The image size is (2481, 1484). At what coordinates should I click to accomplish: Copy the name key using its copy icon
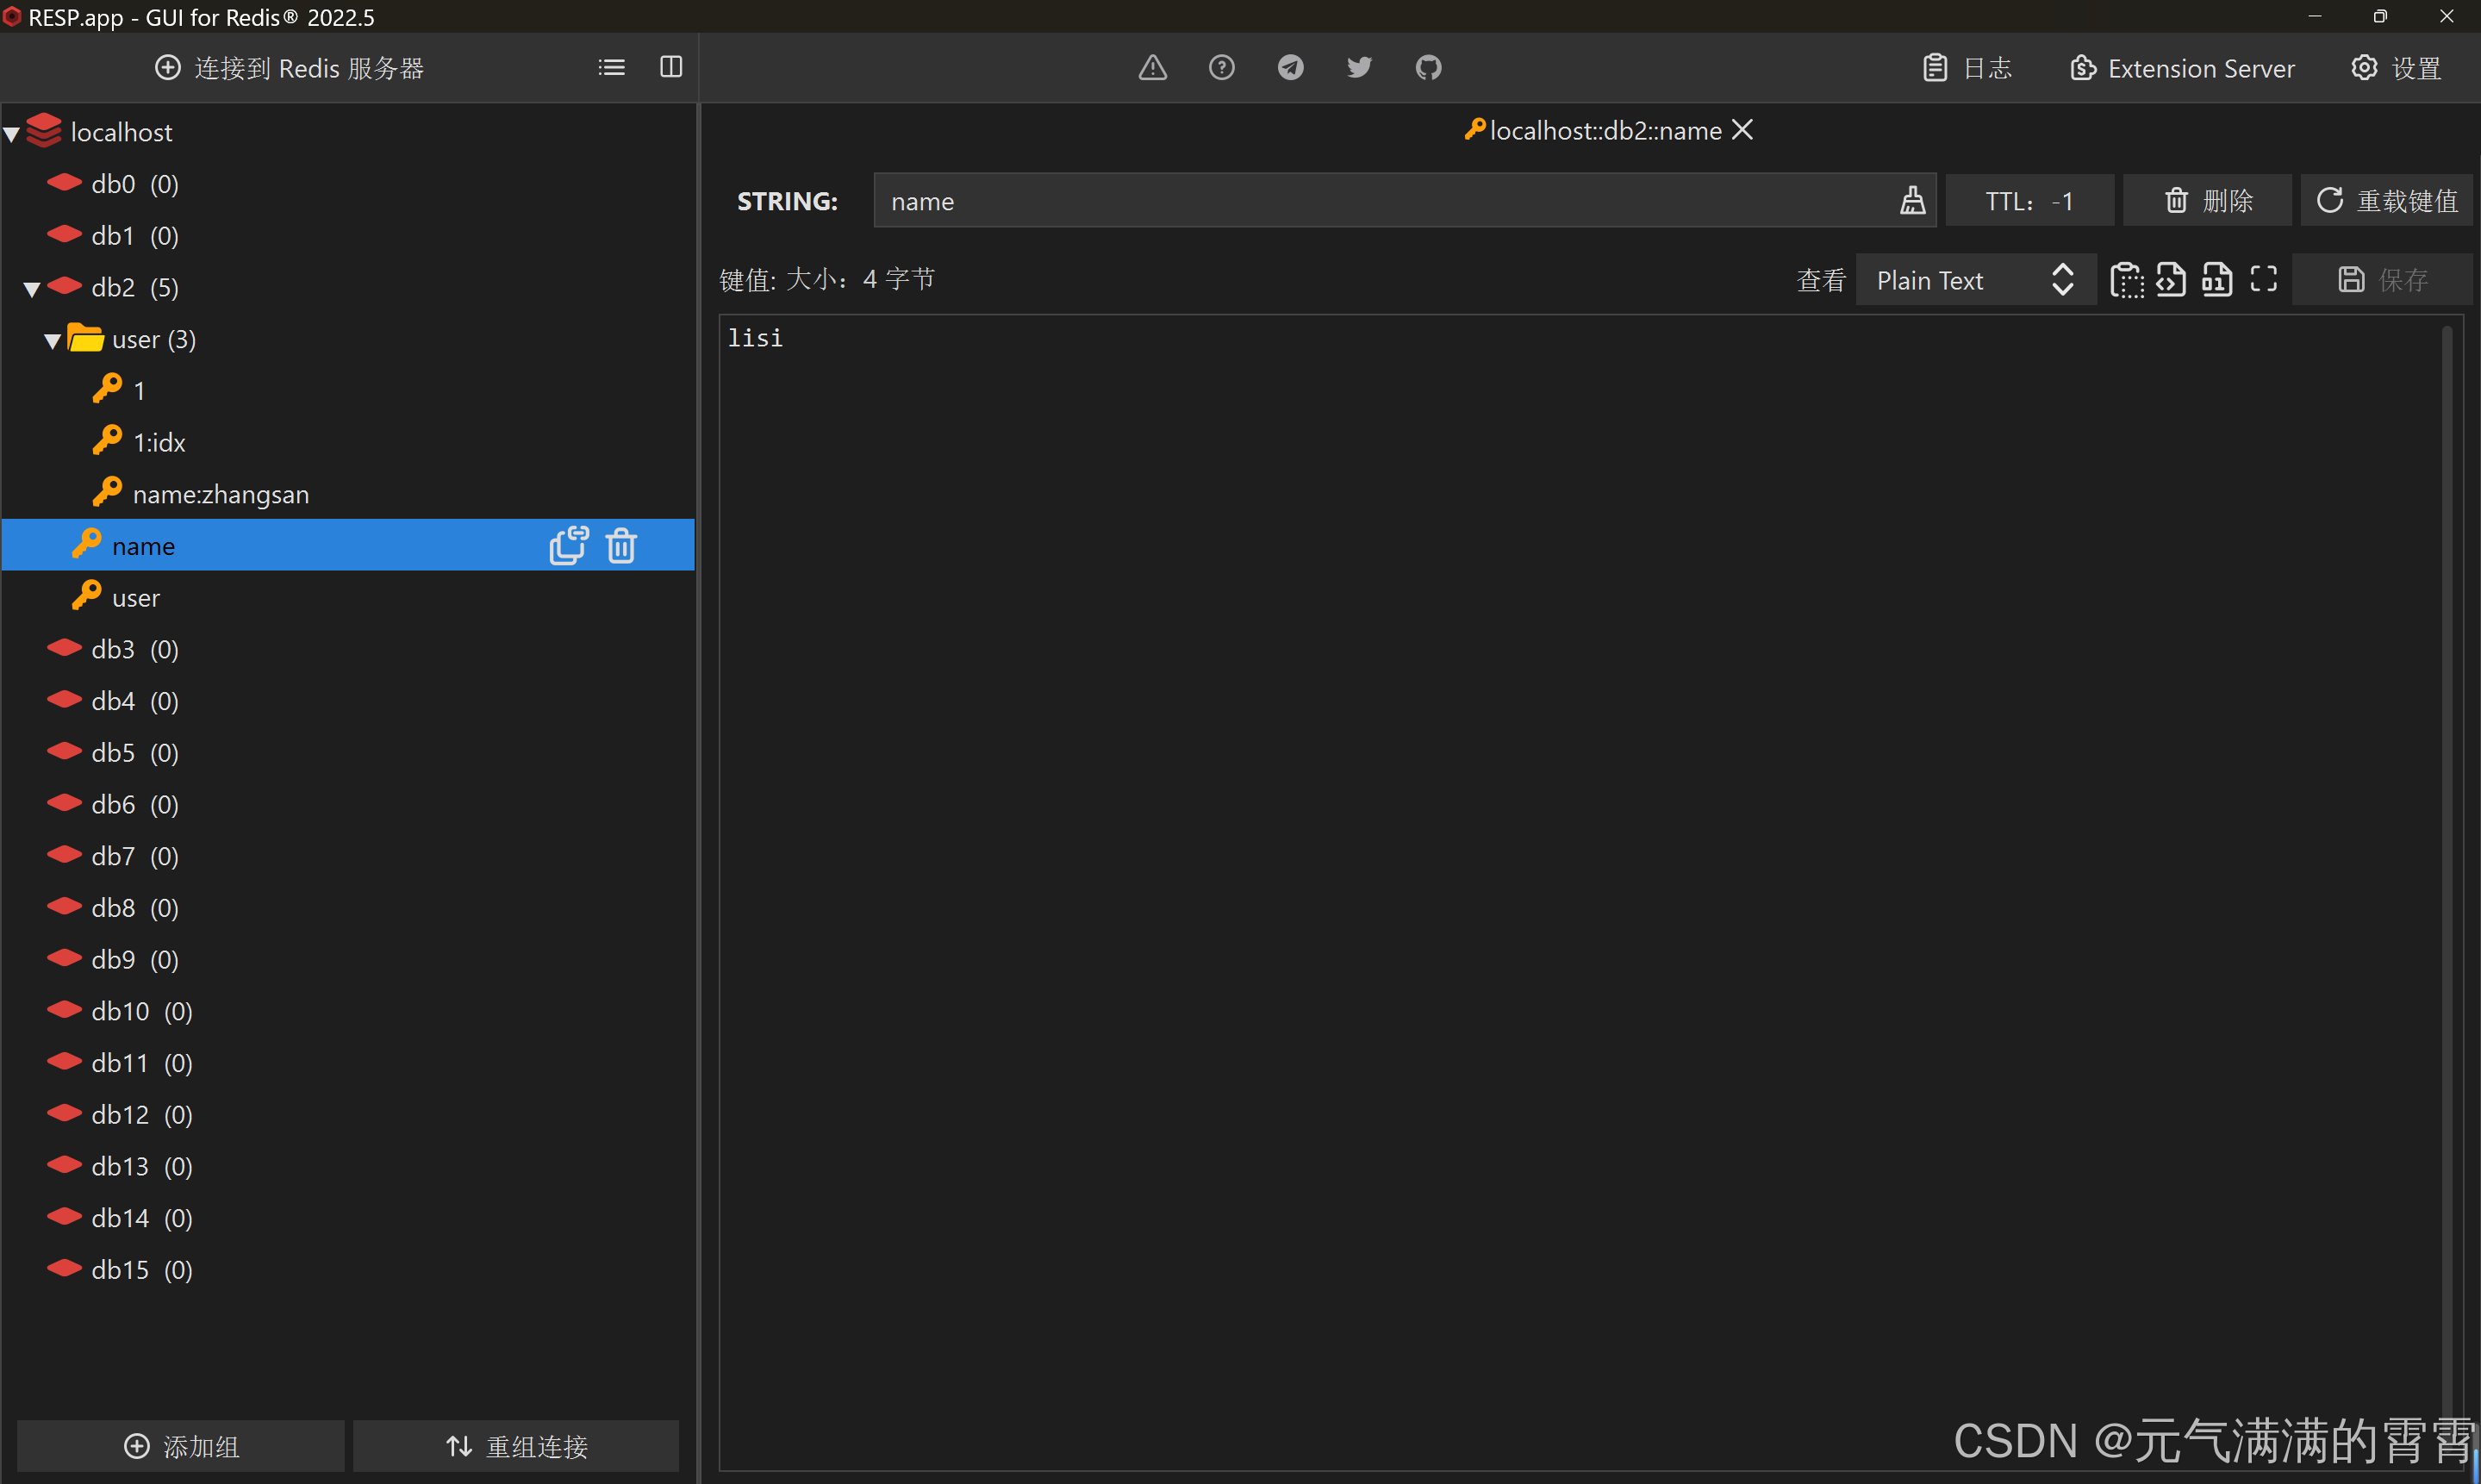(x=568, y=546)
